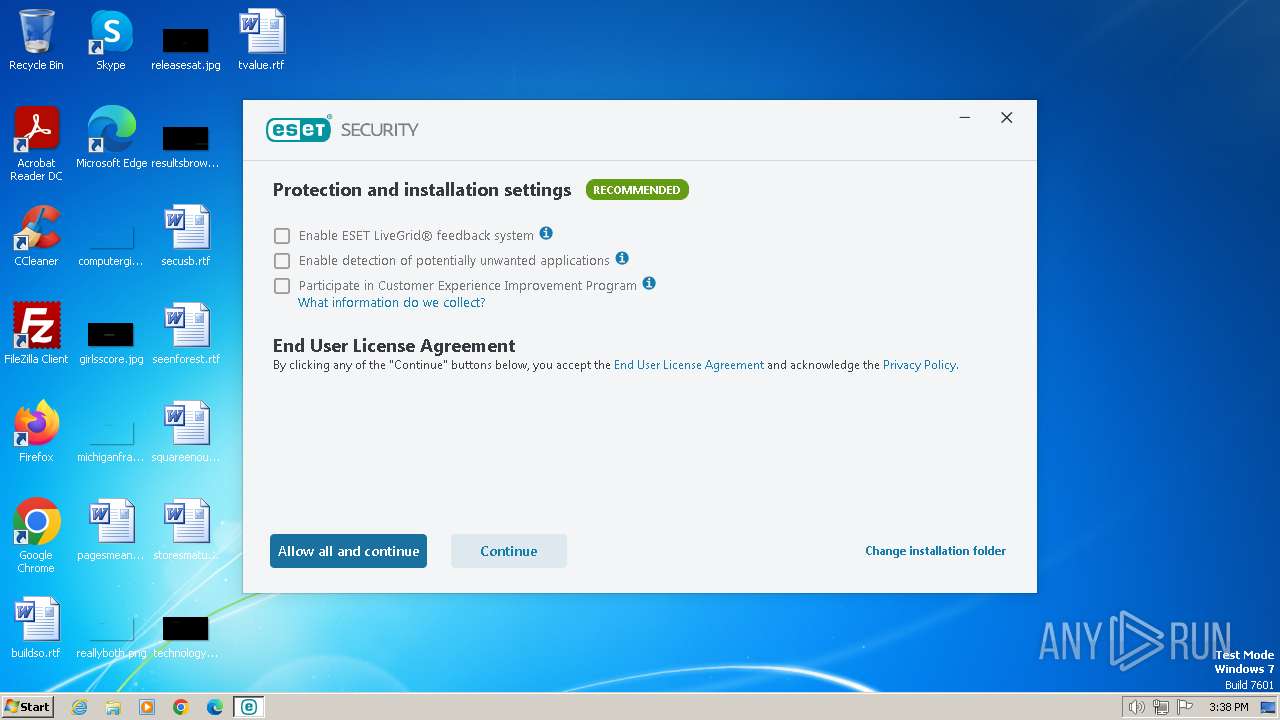Launch Chrome from the taskbar
This screenshot has width=1280, height=720.
click(x=181, y=707)
